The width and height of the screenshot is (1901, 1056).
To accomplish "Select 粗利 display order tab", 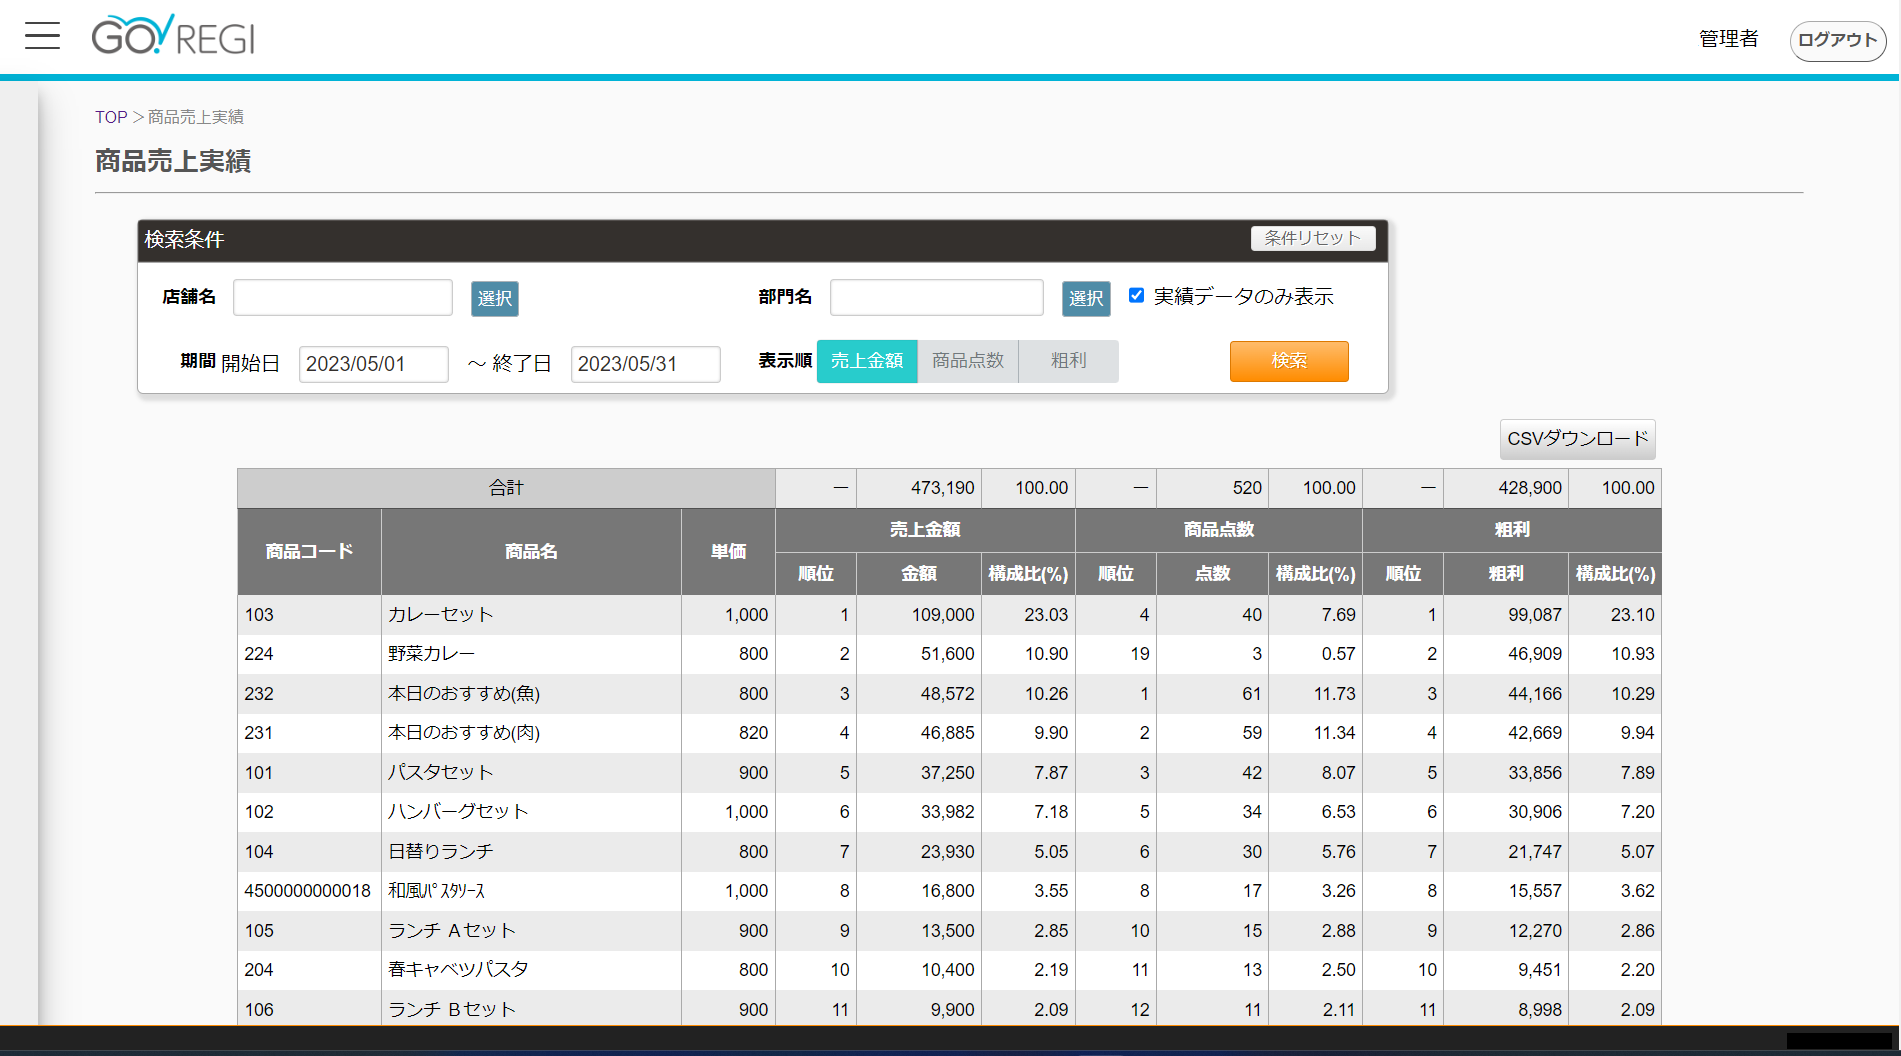I will coord(1068,361).
